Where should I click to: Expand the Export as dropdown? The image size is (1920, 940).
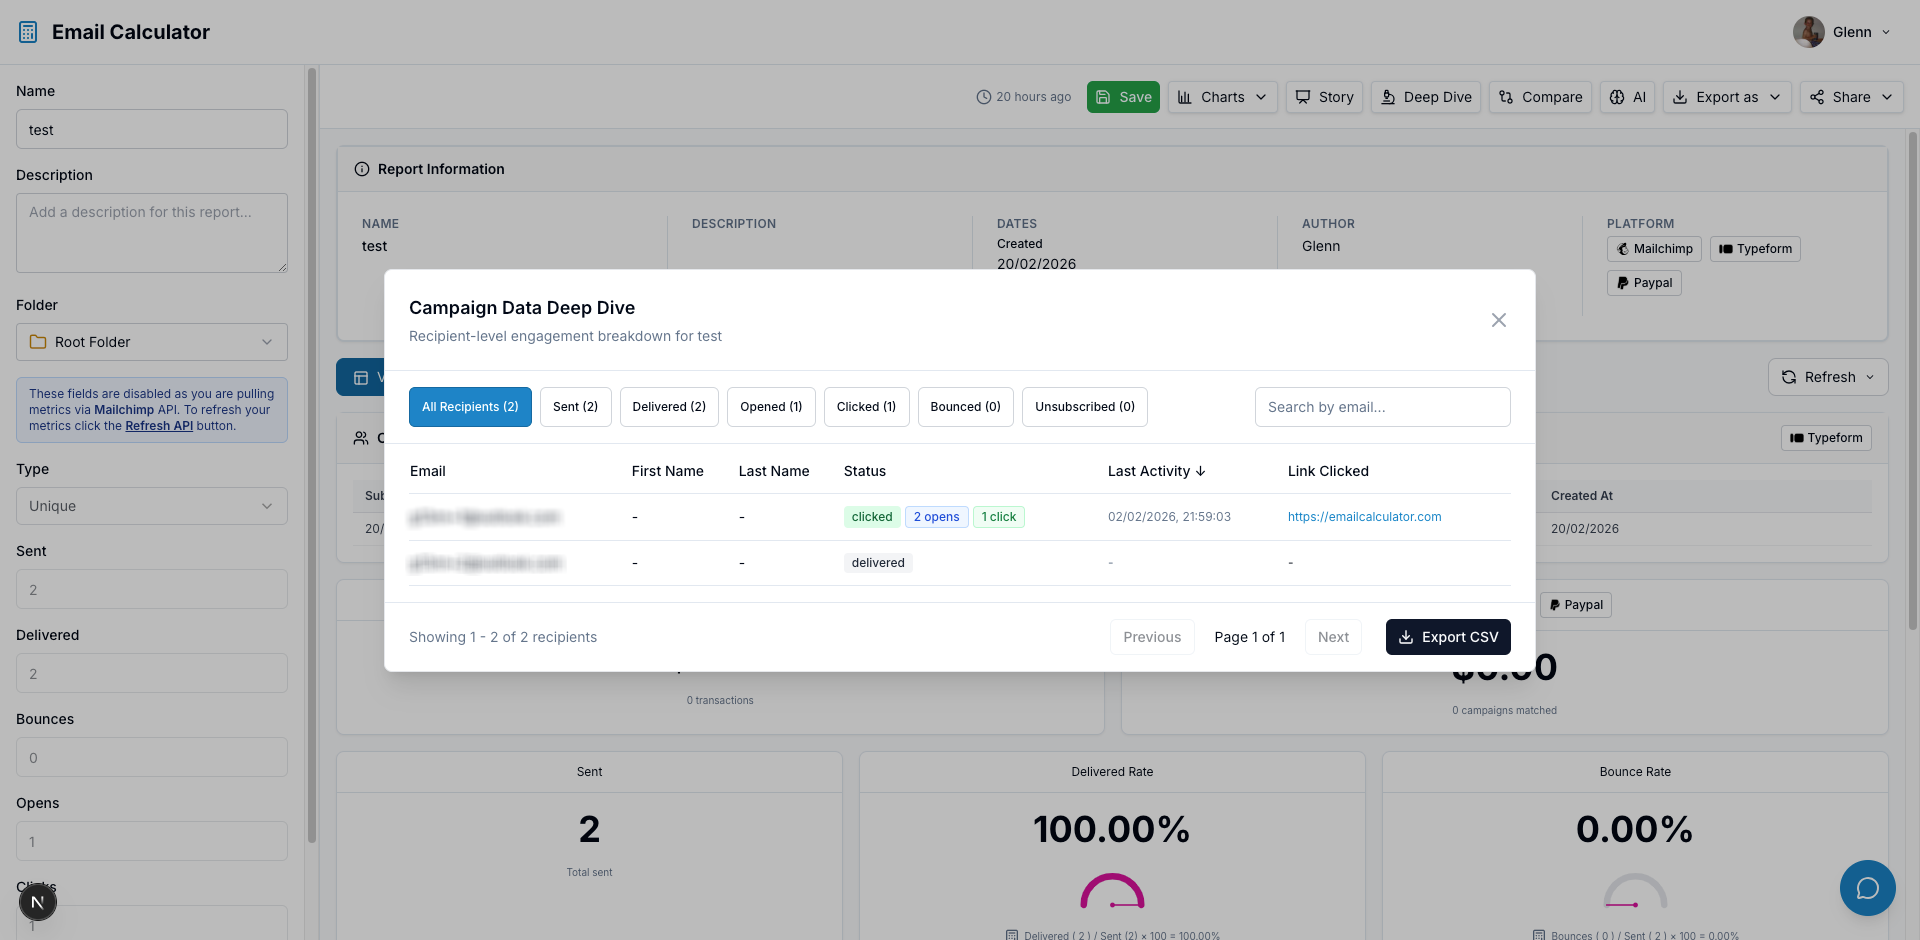[x=1726, y=97]
